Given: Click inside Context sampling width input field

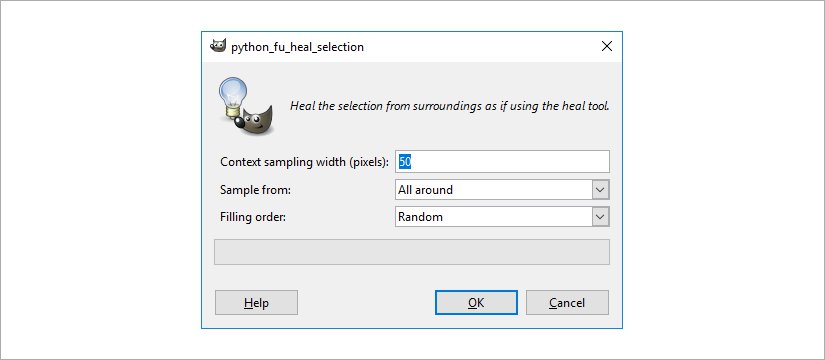Looking at the screenshot, I should pos(502,162).
